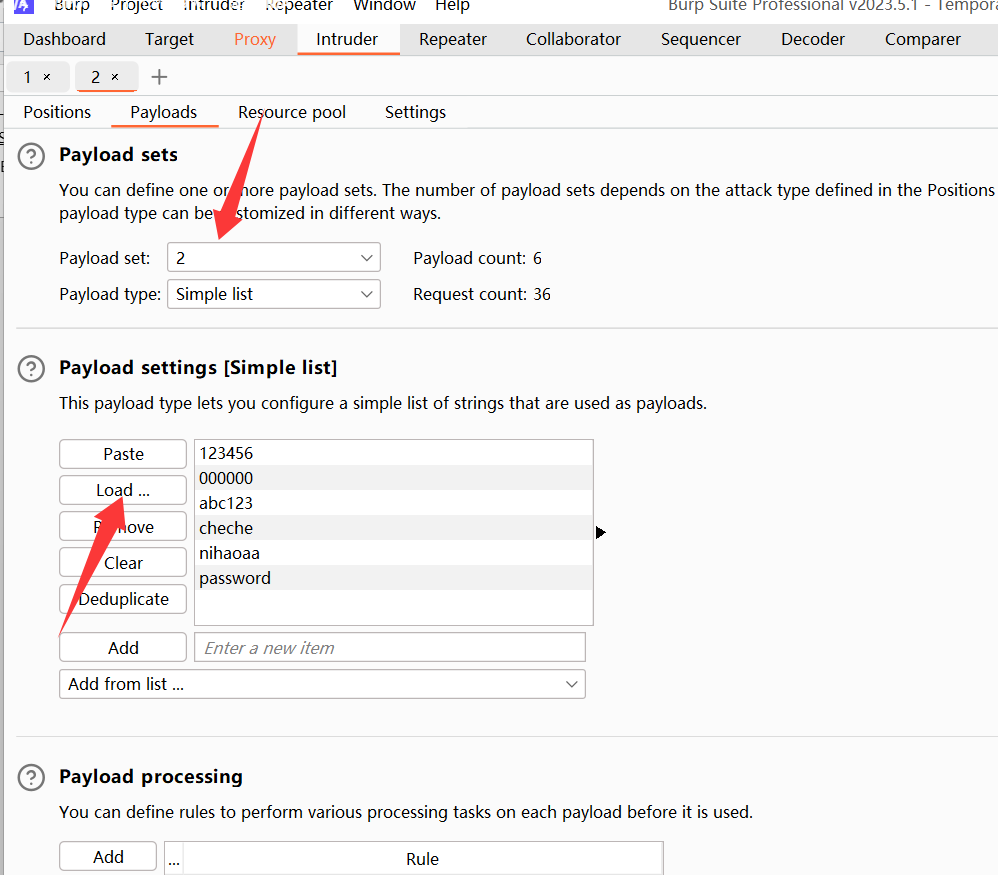Click the Deduplicate button
Viewport: 998px width, 875px height.
click(123, 599)
